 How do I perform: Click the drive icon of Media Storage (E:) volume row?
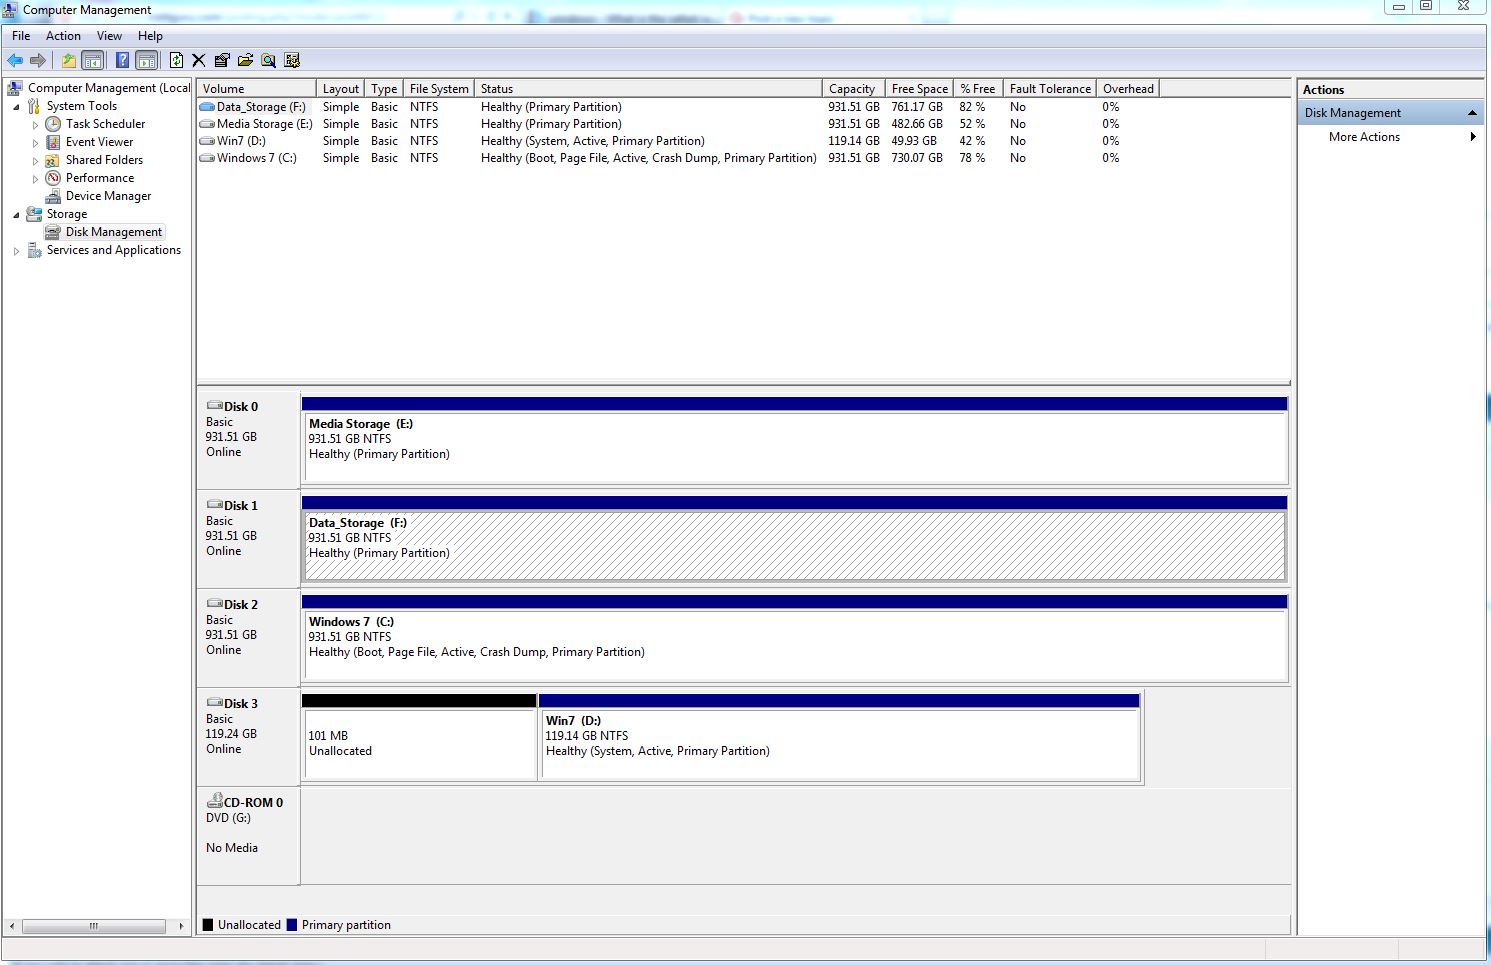(x=207, y=124)
